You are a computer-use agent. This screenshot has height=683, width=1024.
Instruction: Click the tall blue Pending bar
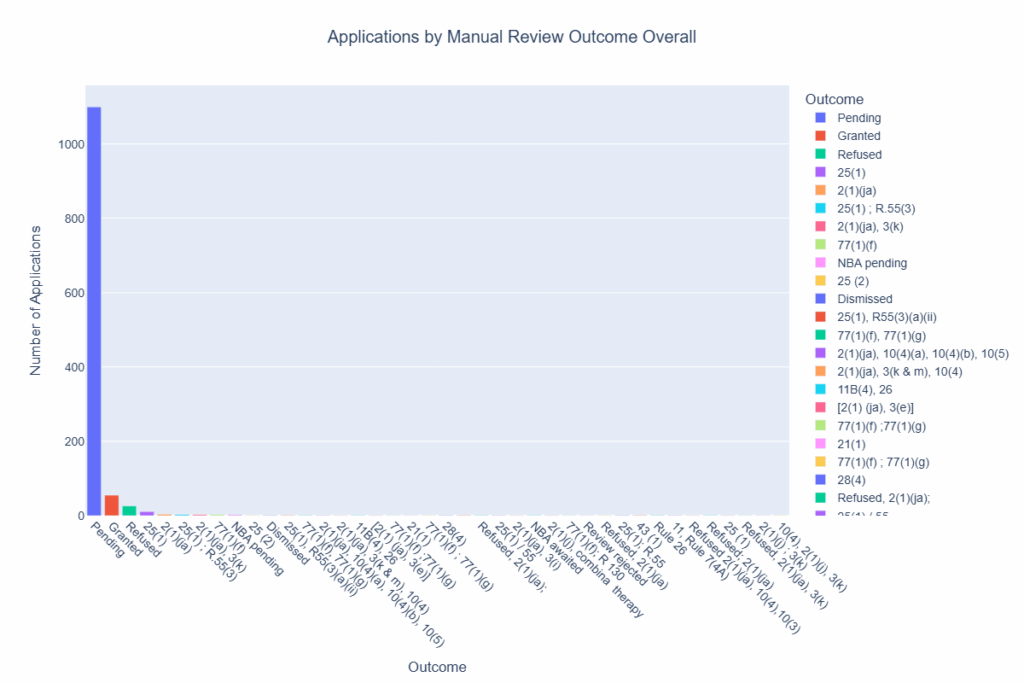(x=94, y=310)
